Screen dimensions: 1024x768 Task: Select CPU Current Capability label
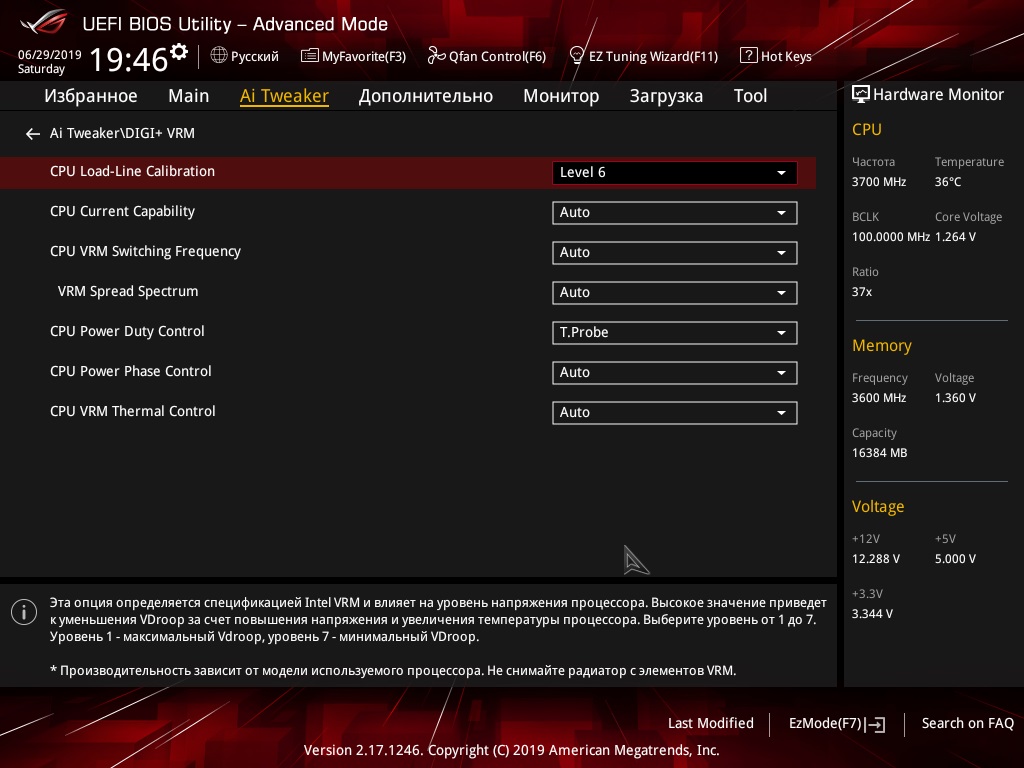123,212
